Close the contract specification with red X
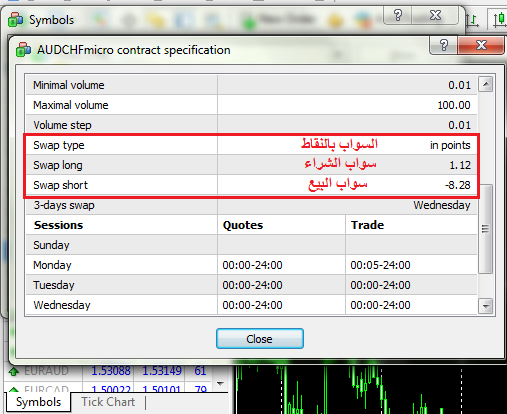Image resolution: width=507 pixels, height=414 pixels. tap(481, 45)
